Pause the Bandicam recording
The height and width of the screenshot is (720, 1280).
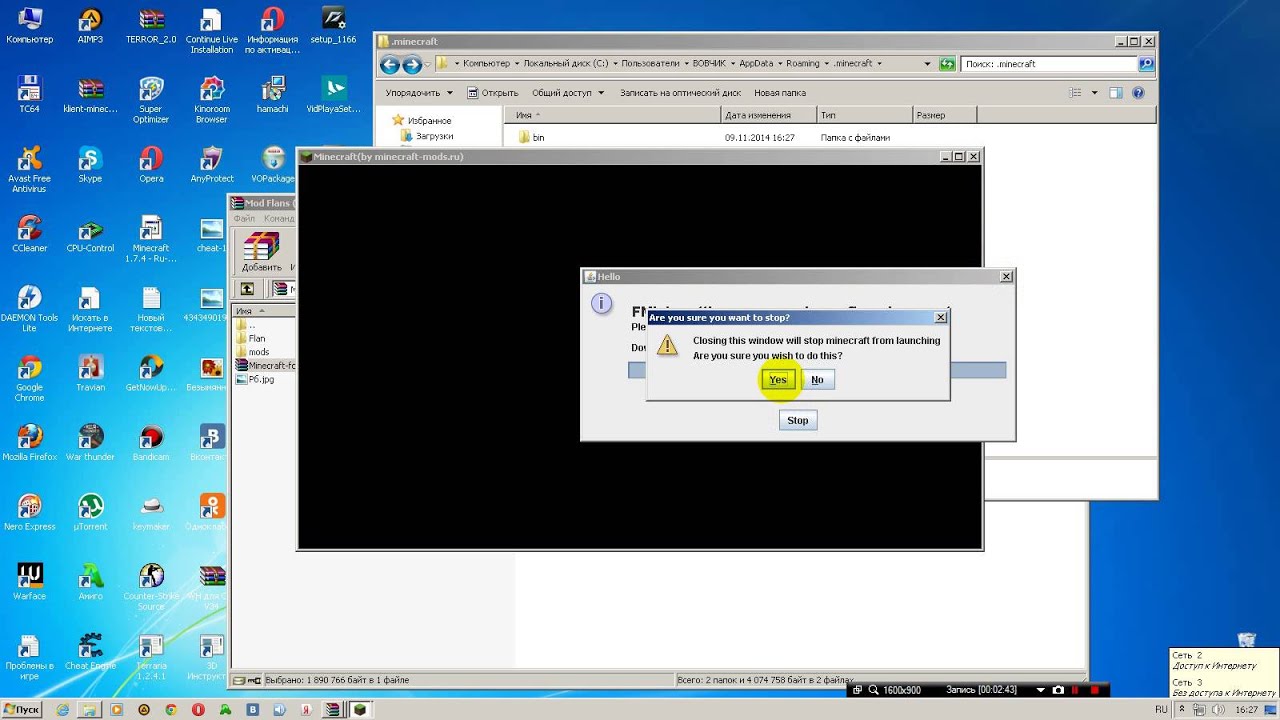(x=1076, y=690)
